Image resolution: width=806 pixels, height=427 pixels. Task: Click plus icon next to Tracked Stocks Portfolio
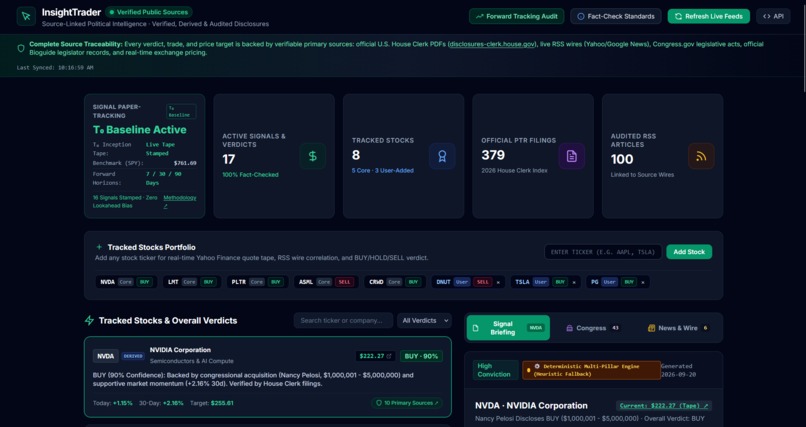point(99,247)
